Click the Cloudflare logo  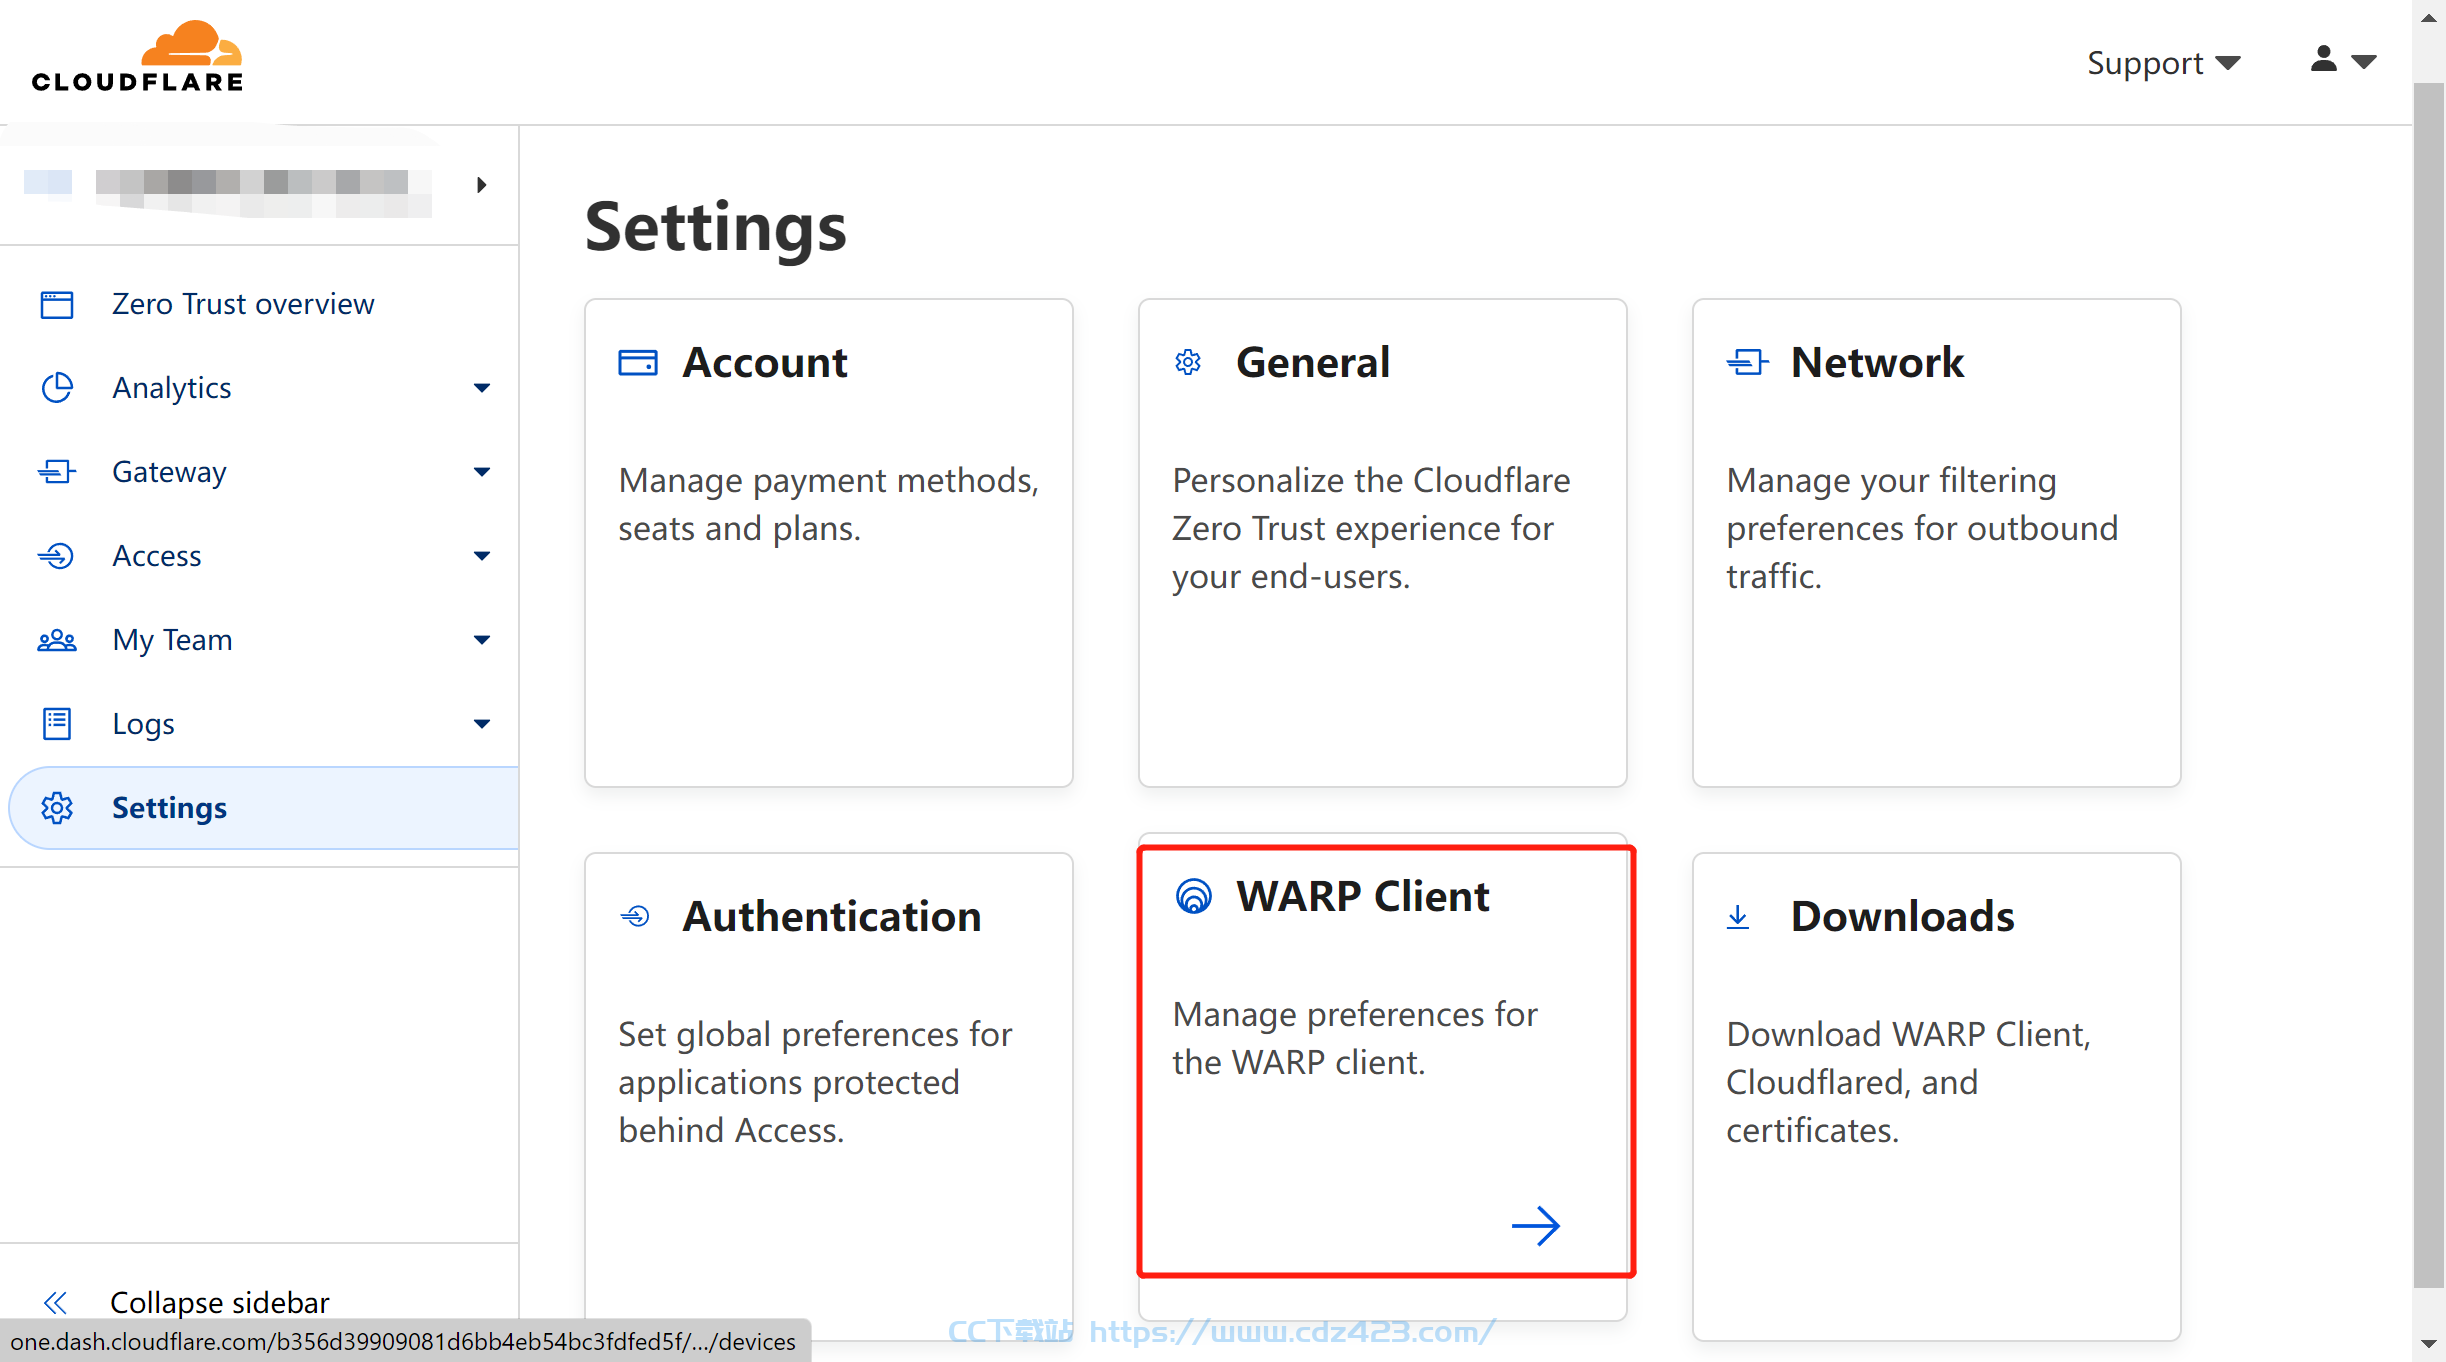(x=137, y=57)
